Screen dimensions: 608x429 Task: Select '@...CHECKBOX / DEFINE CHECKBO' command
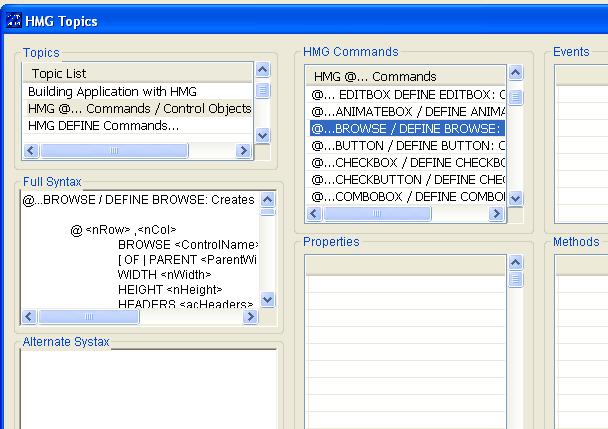pos(407,163)
